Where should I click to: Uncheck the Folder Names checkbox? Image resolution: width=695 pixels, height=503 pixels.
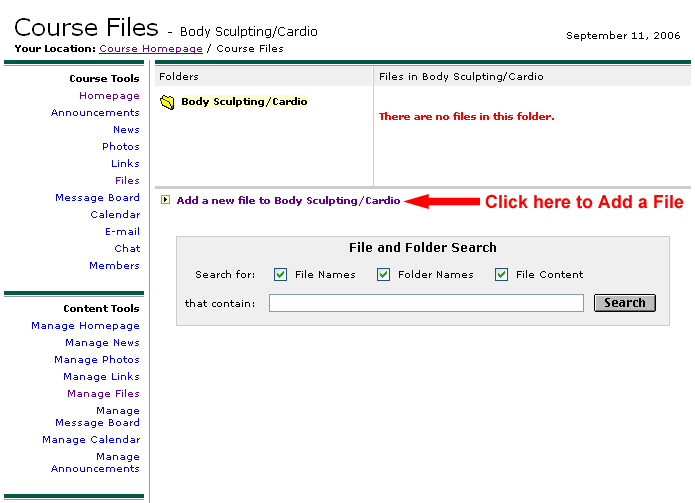click(x=383, y=274)
